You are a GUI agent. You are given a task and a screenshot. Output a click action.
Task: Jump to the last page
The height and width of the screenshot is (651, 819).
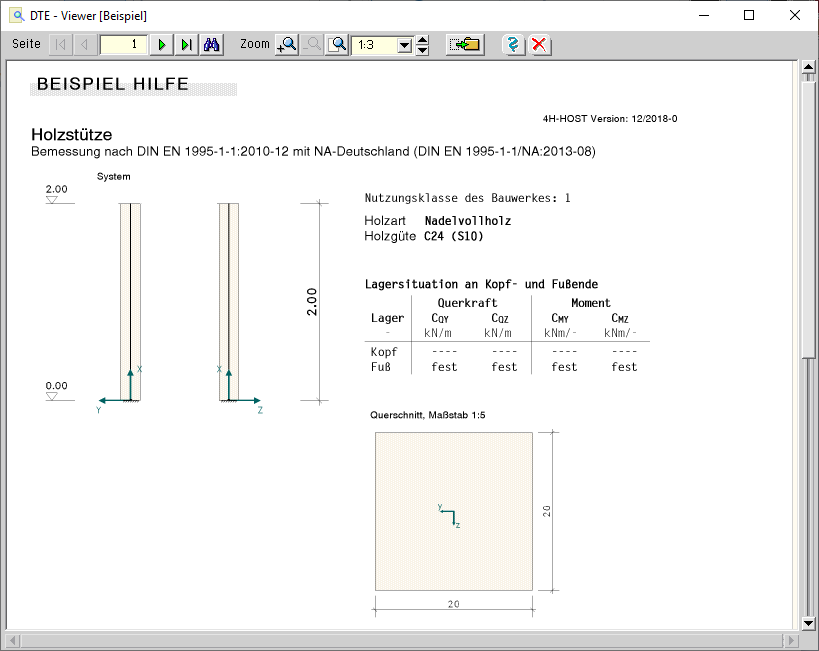pos(186,45)
